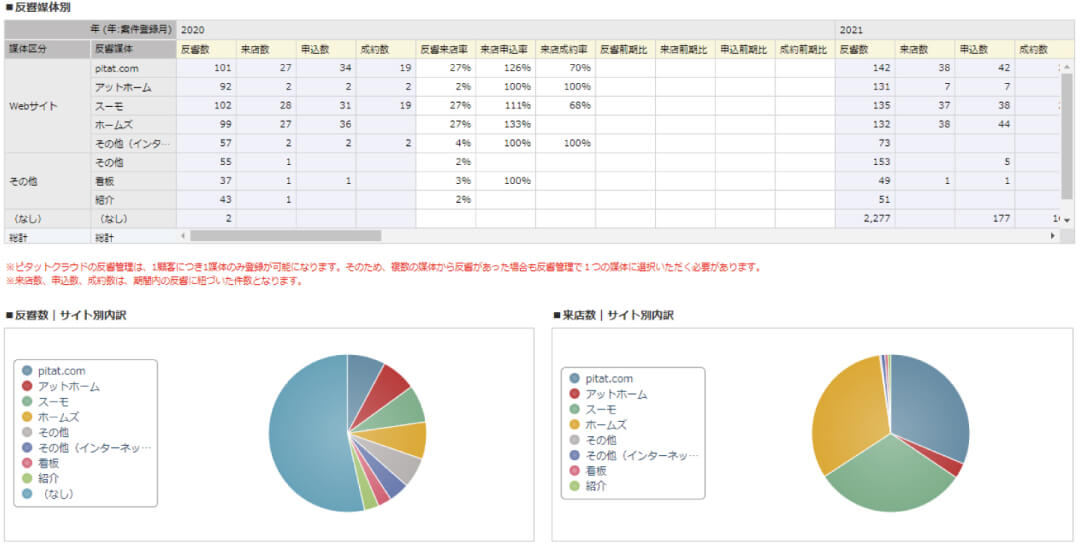Click the 142 cell in pitat.com row
The image size is (1088, 544).
coord(865,68)
